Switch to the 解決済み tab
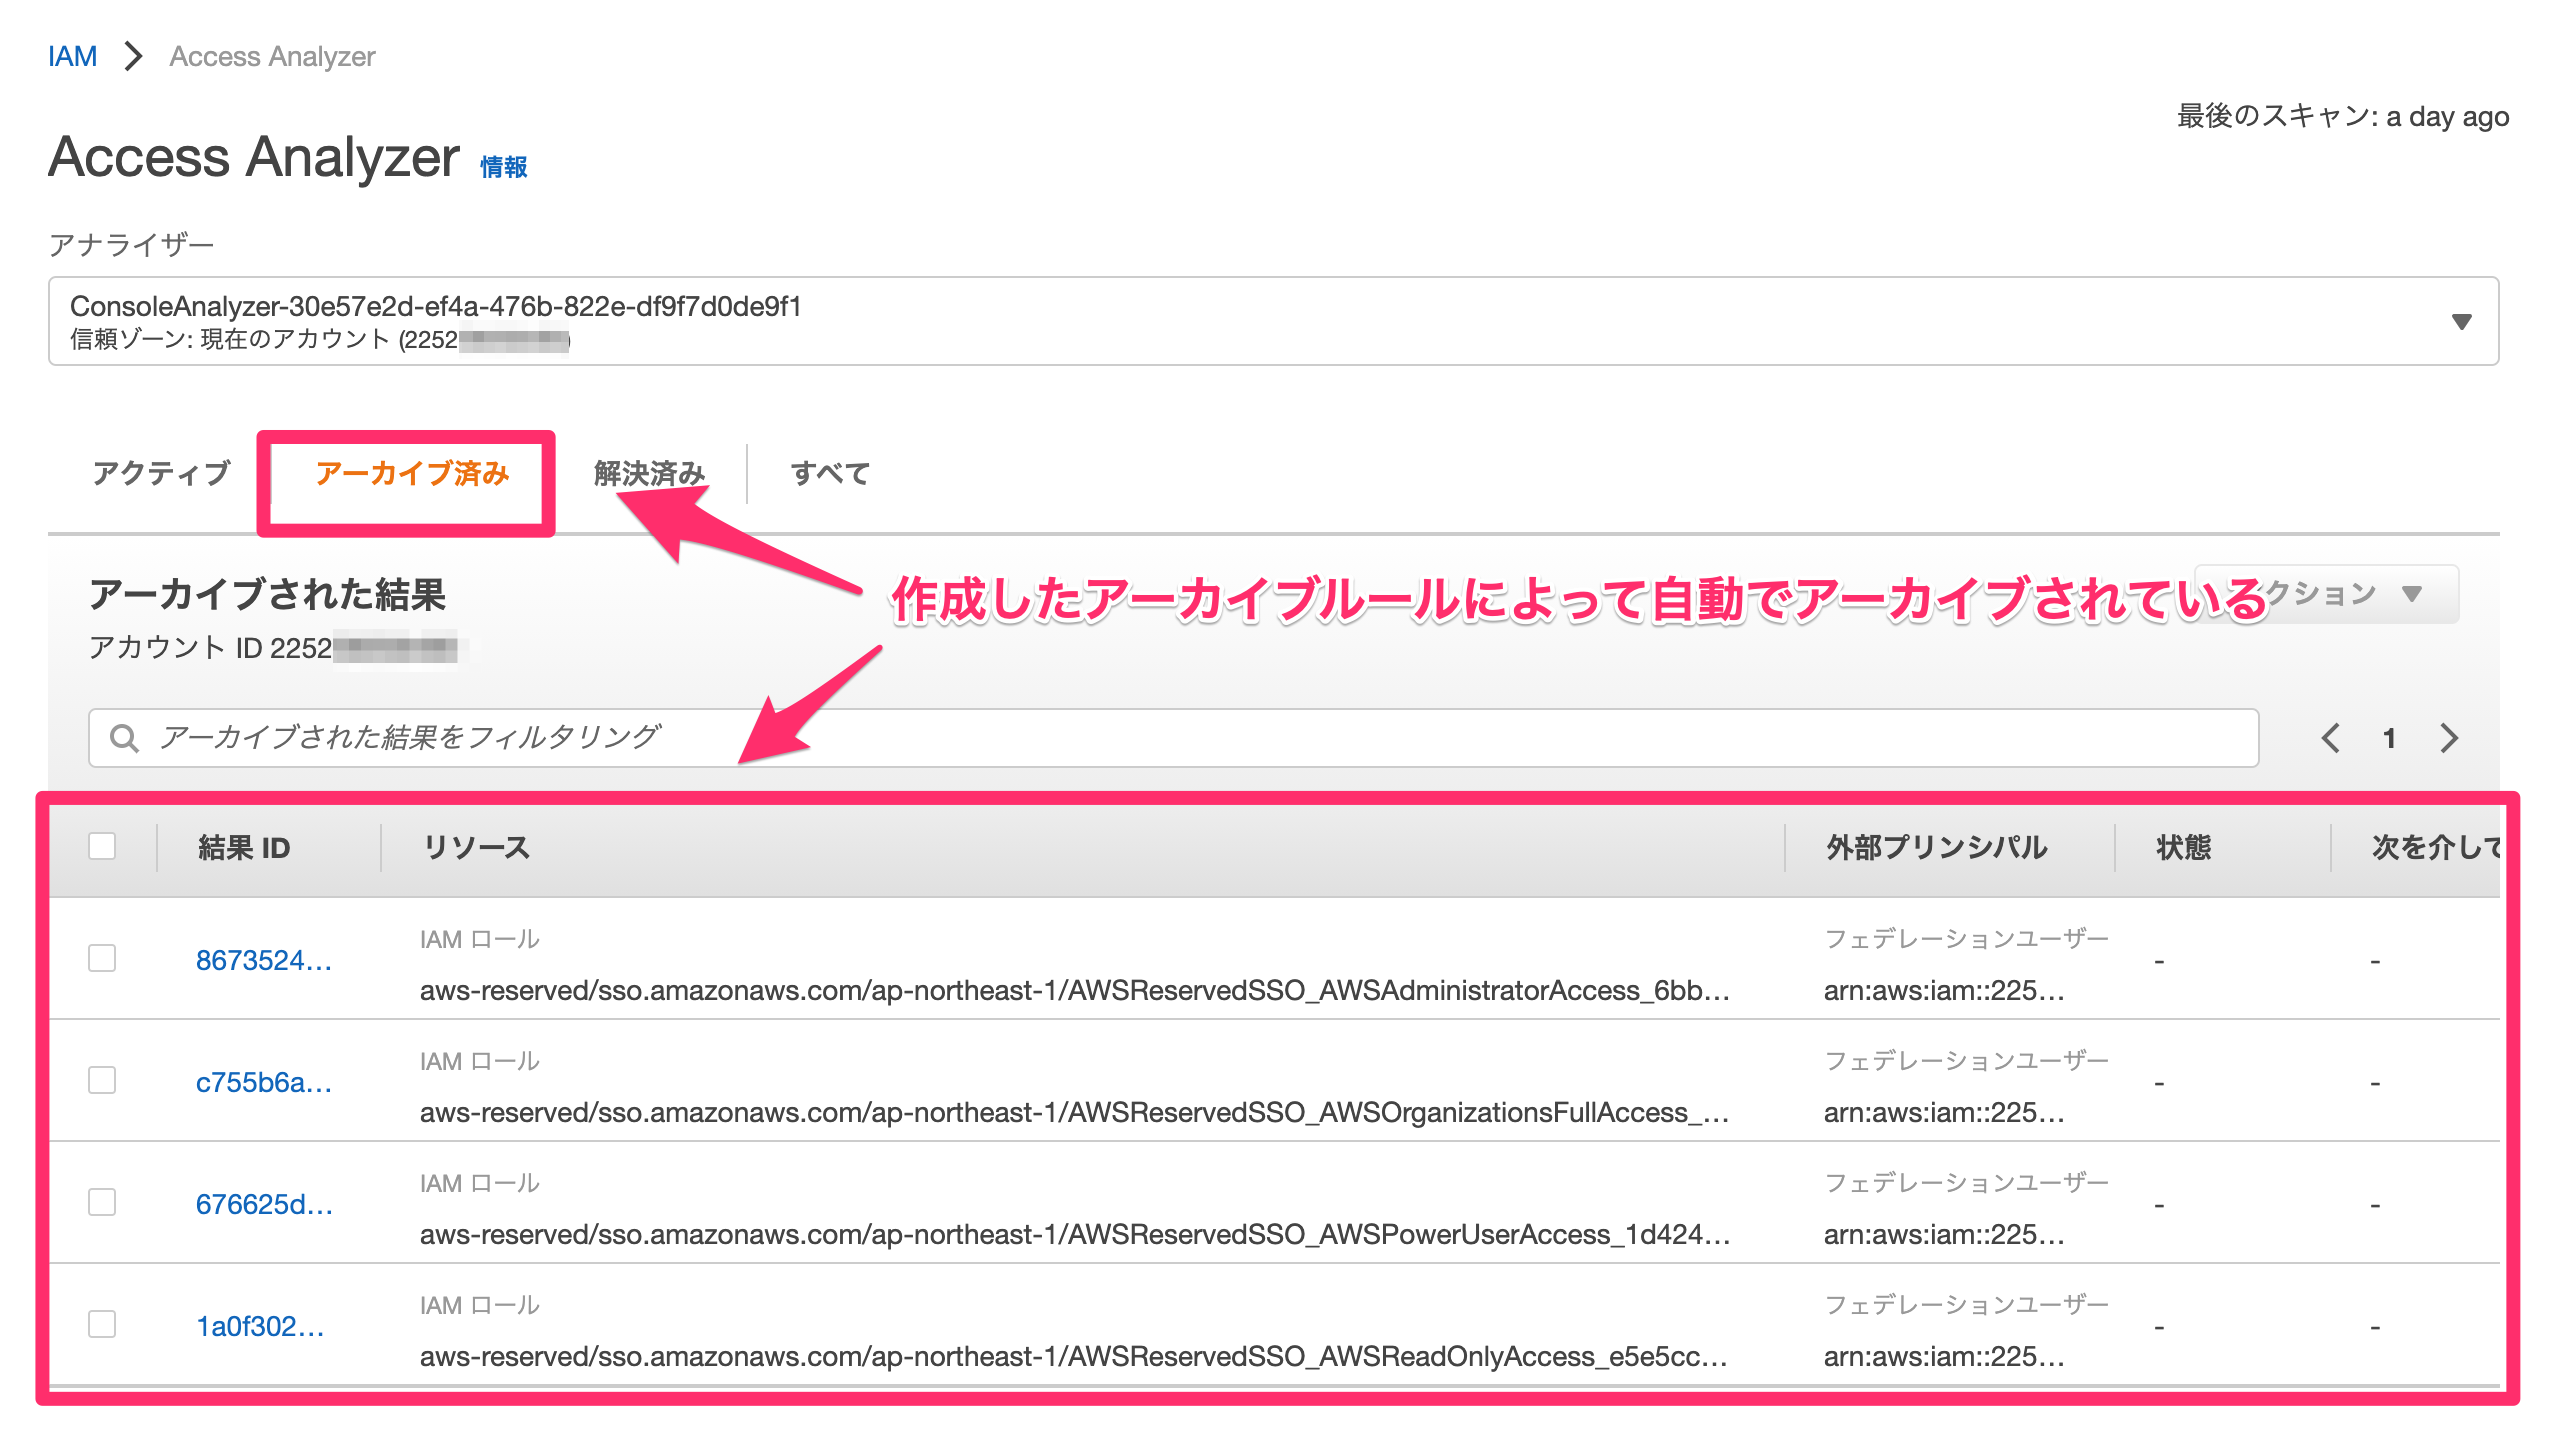The width and height of the screenshot is (2564, 1446). point(649,473)
